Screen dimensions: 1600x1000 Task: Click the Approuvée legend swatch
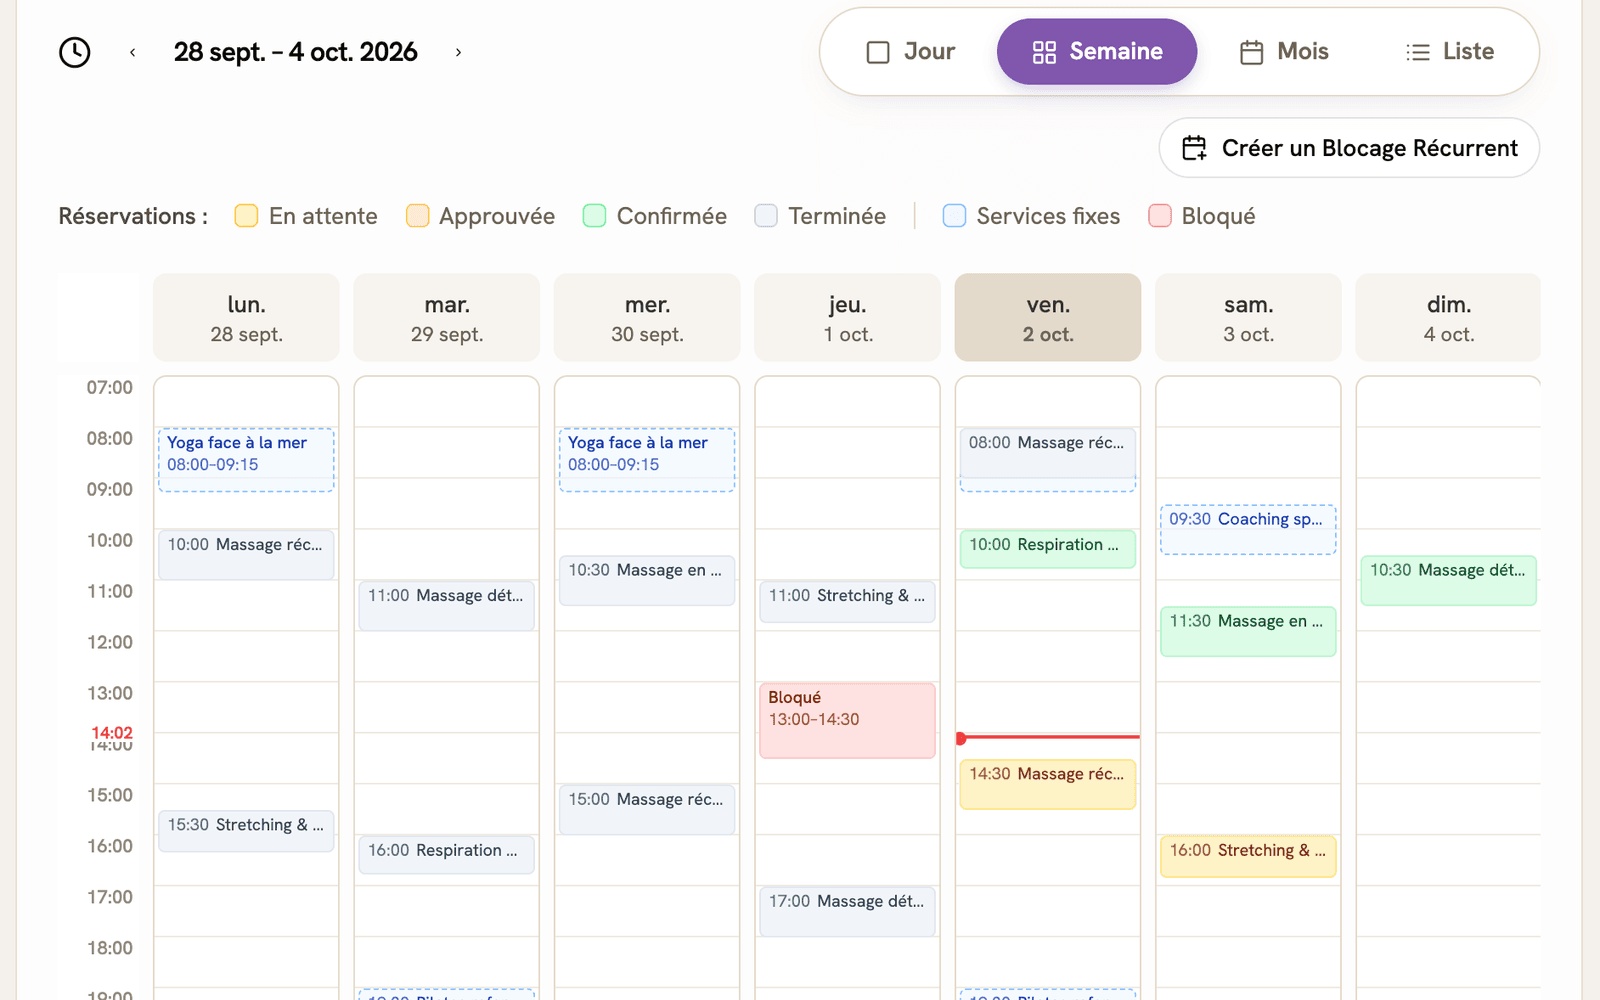(x=417, y=216)
